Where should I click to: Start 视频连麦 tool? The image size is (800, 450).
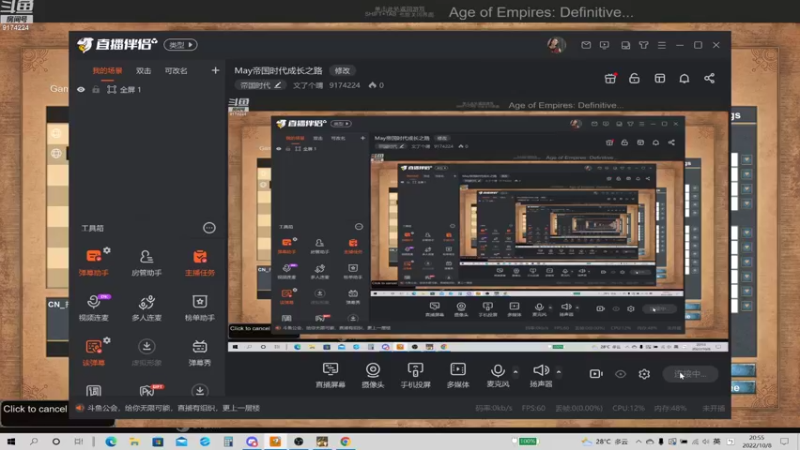(x=94, y=307)
